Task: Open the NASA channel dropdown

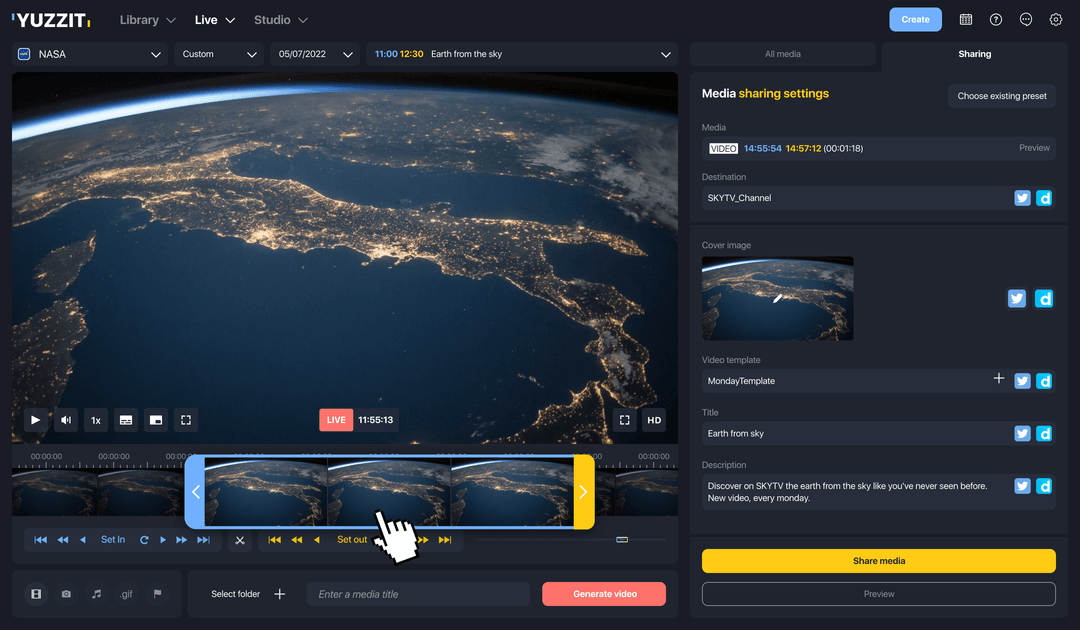Action: point(88,54)
